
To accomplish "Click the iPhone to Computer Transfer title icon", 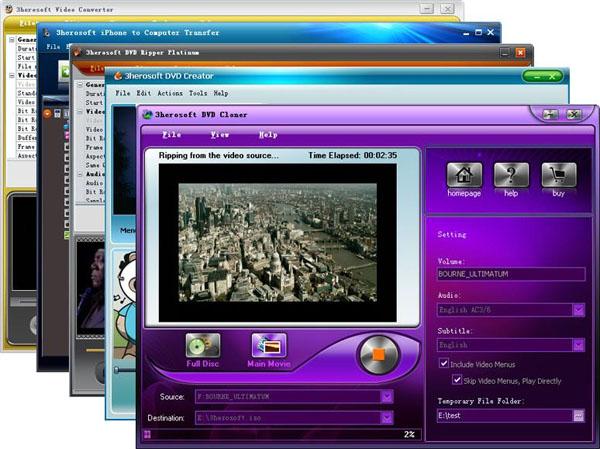I will click(47, 33).
